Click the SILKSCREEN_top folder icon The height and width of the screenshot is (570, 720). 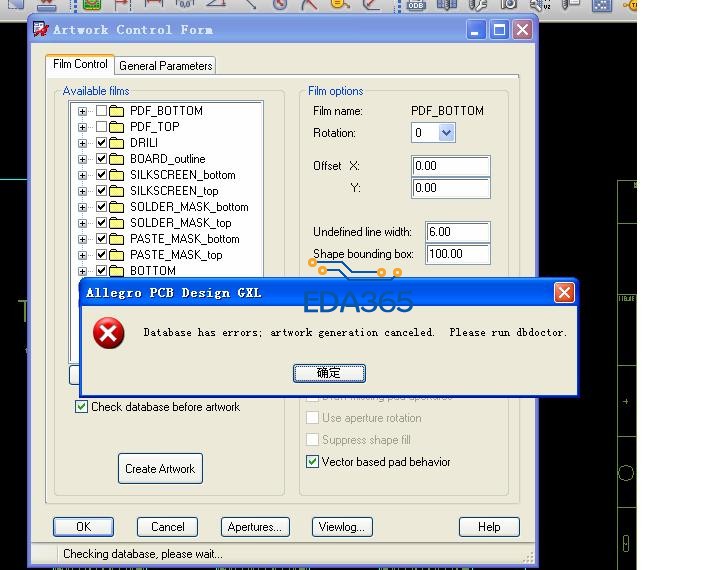pyautogui.click(x=117, y=191)
